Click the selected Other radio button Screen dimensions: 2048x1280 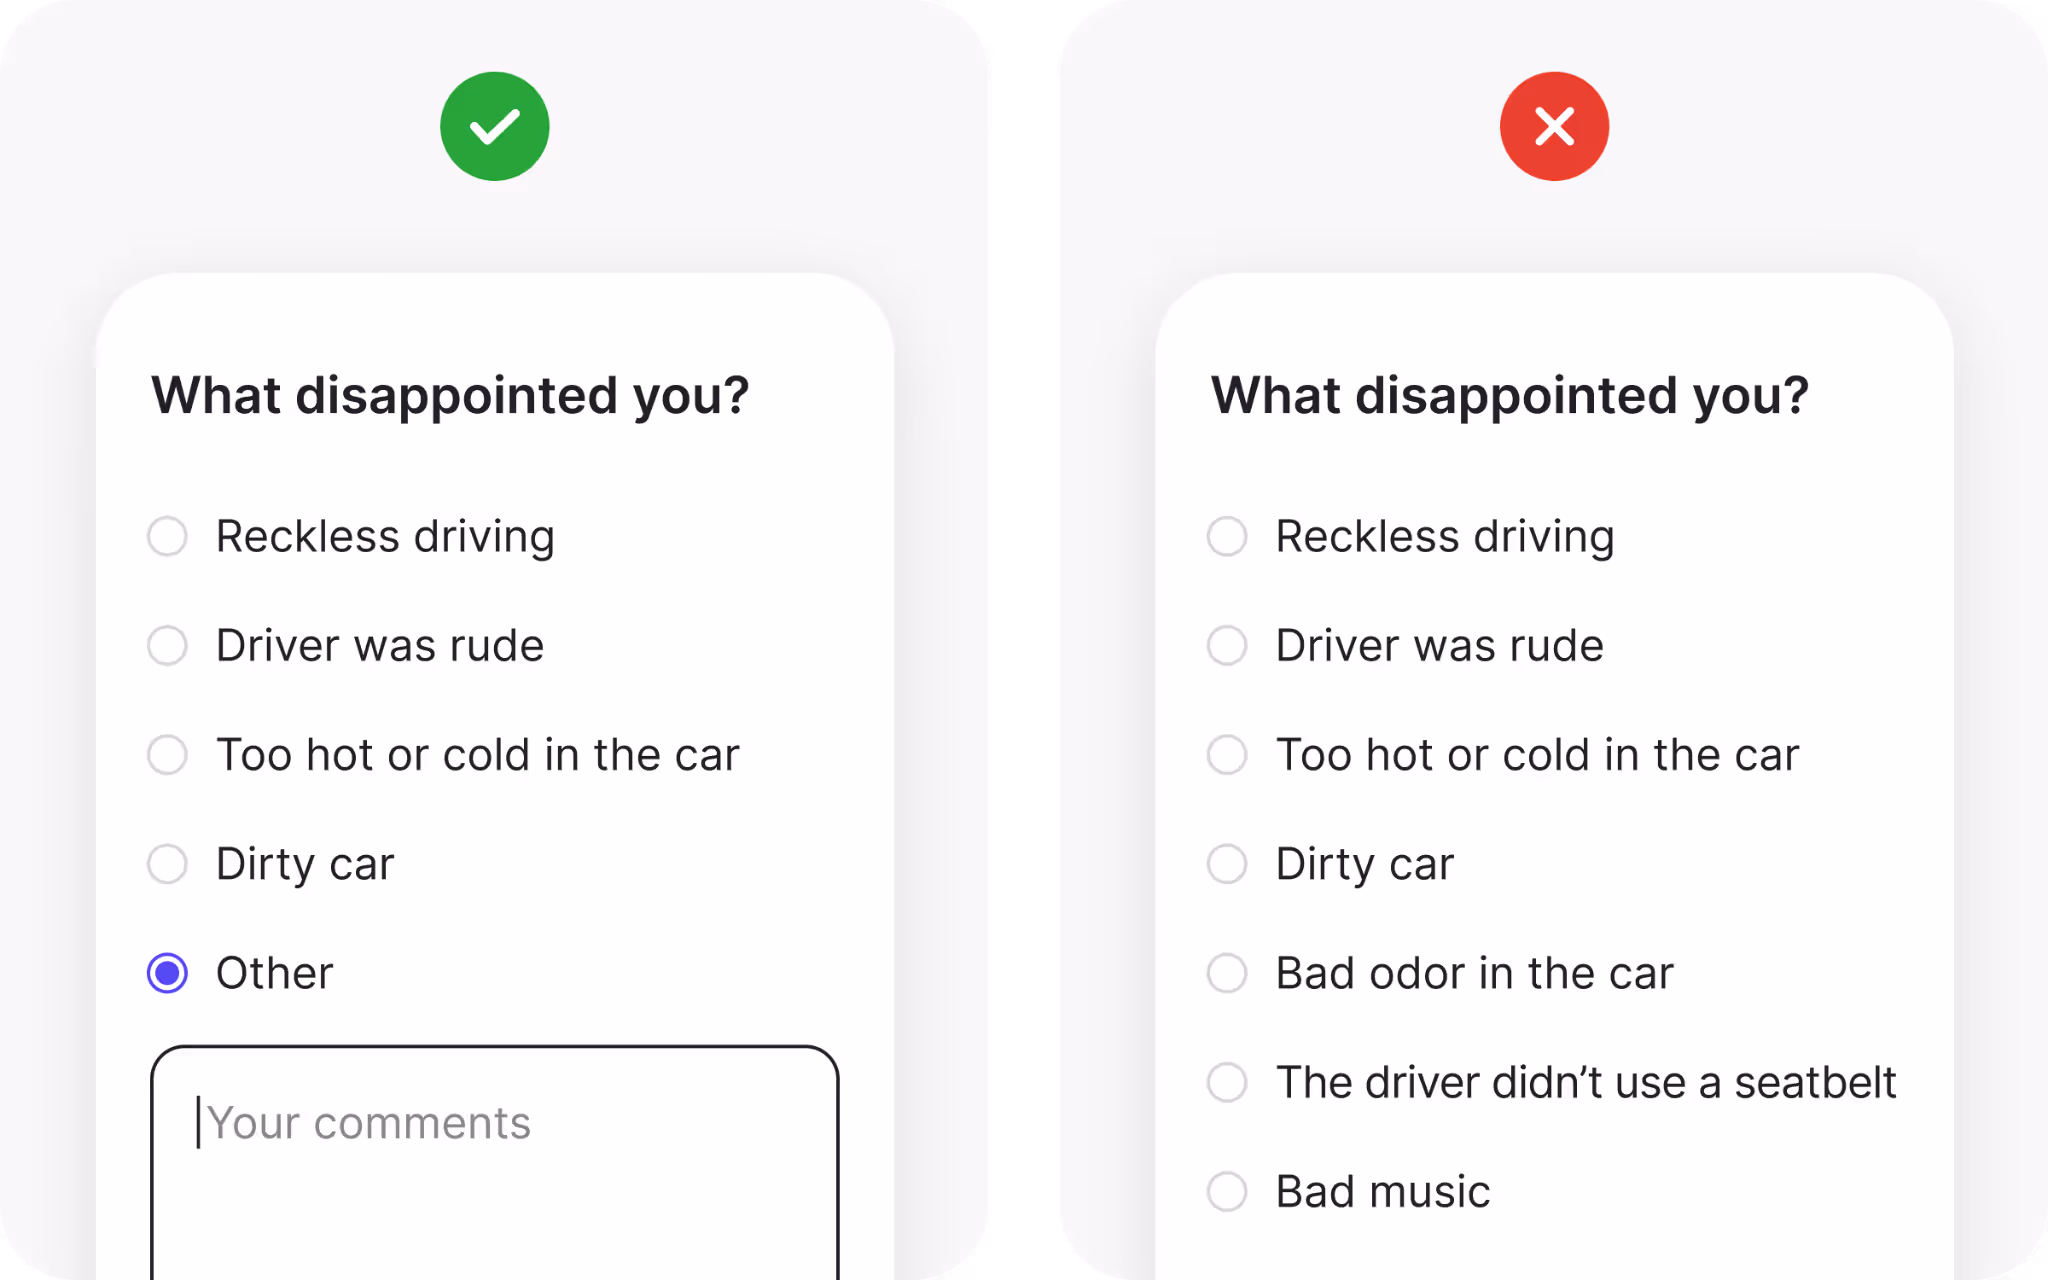click(x=168, y=973)
